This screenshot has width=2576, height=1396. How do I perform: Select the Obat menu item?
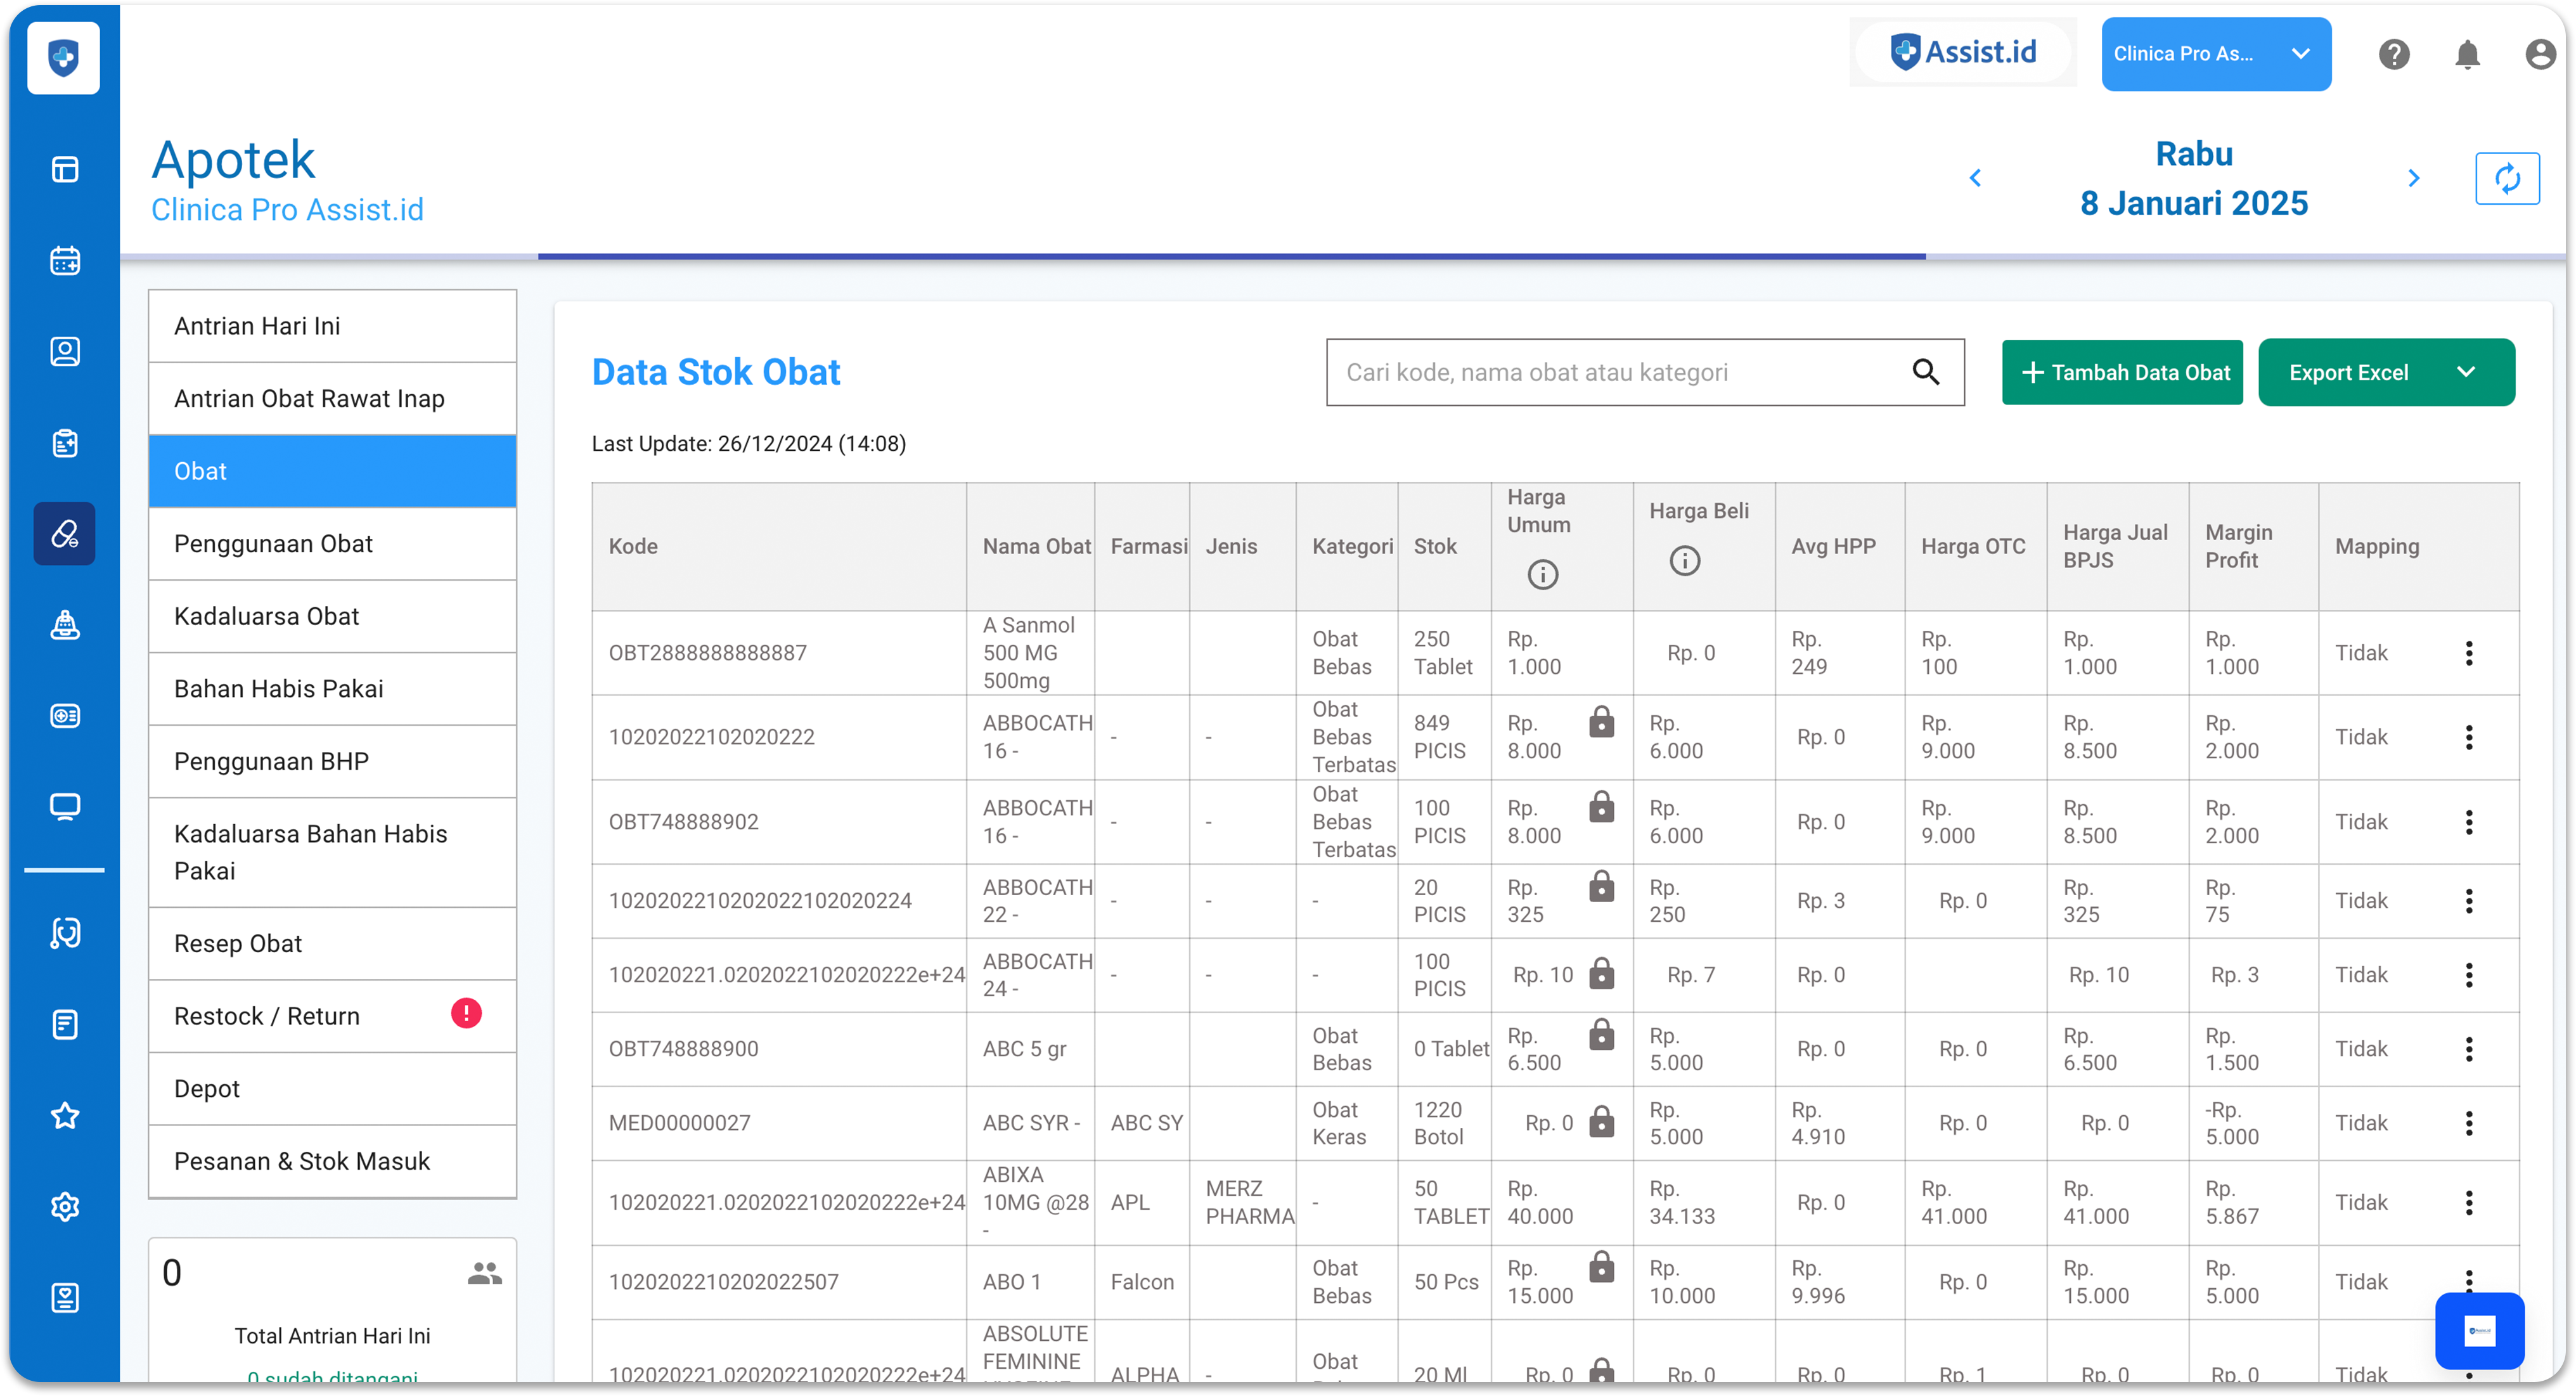pos(332,471)
